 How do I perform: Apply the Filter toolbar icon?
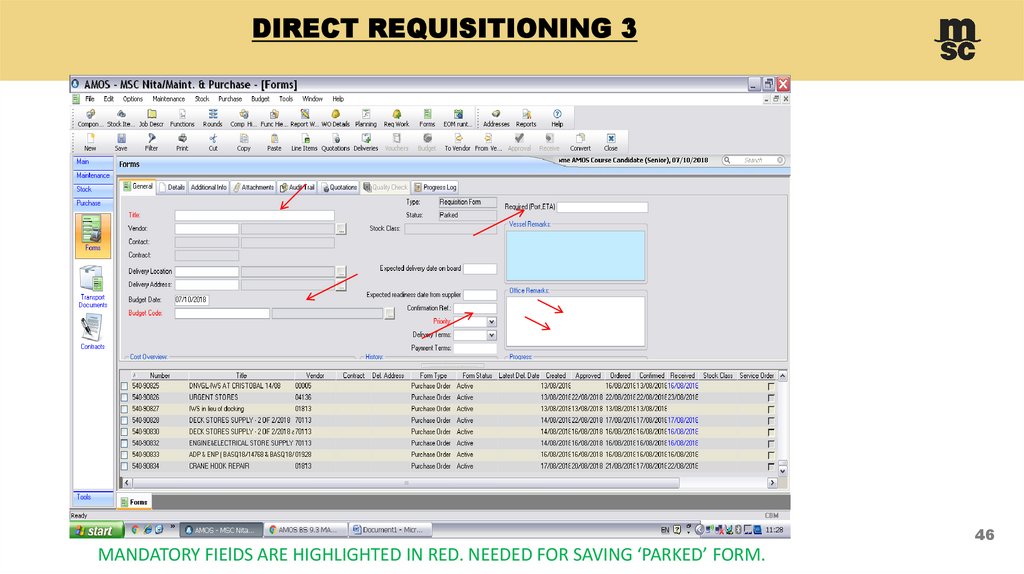(x=152, y=142)
